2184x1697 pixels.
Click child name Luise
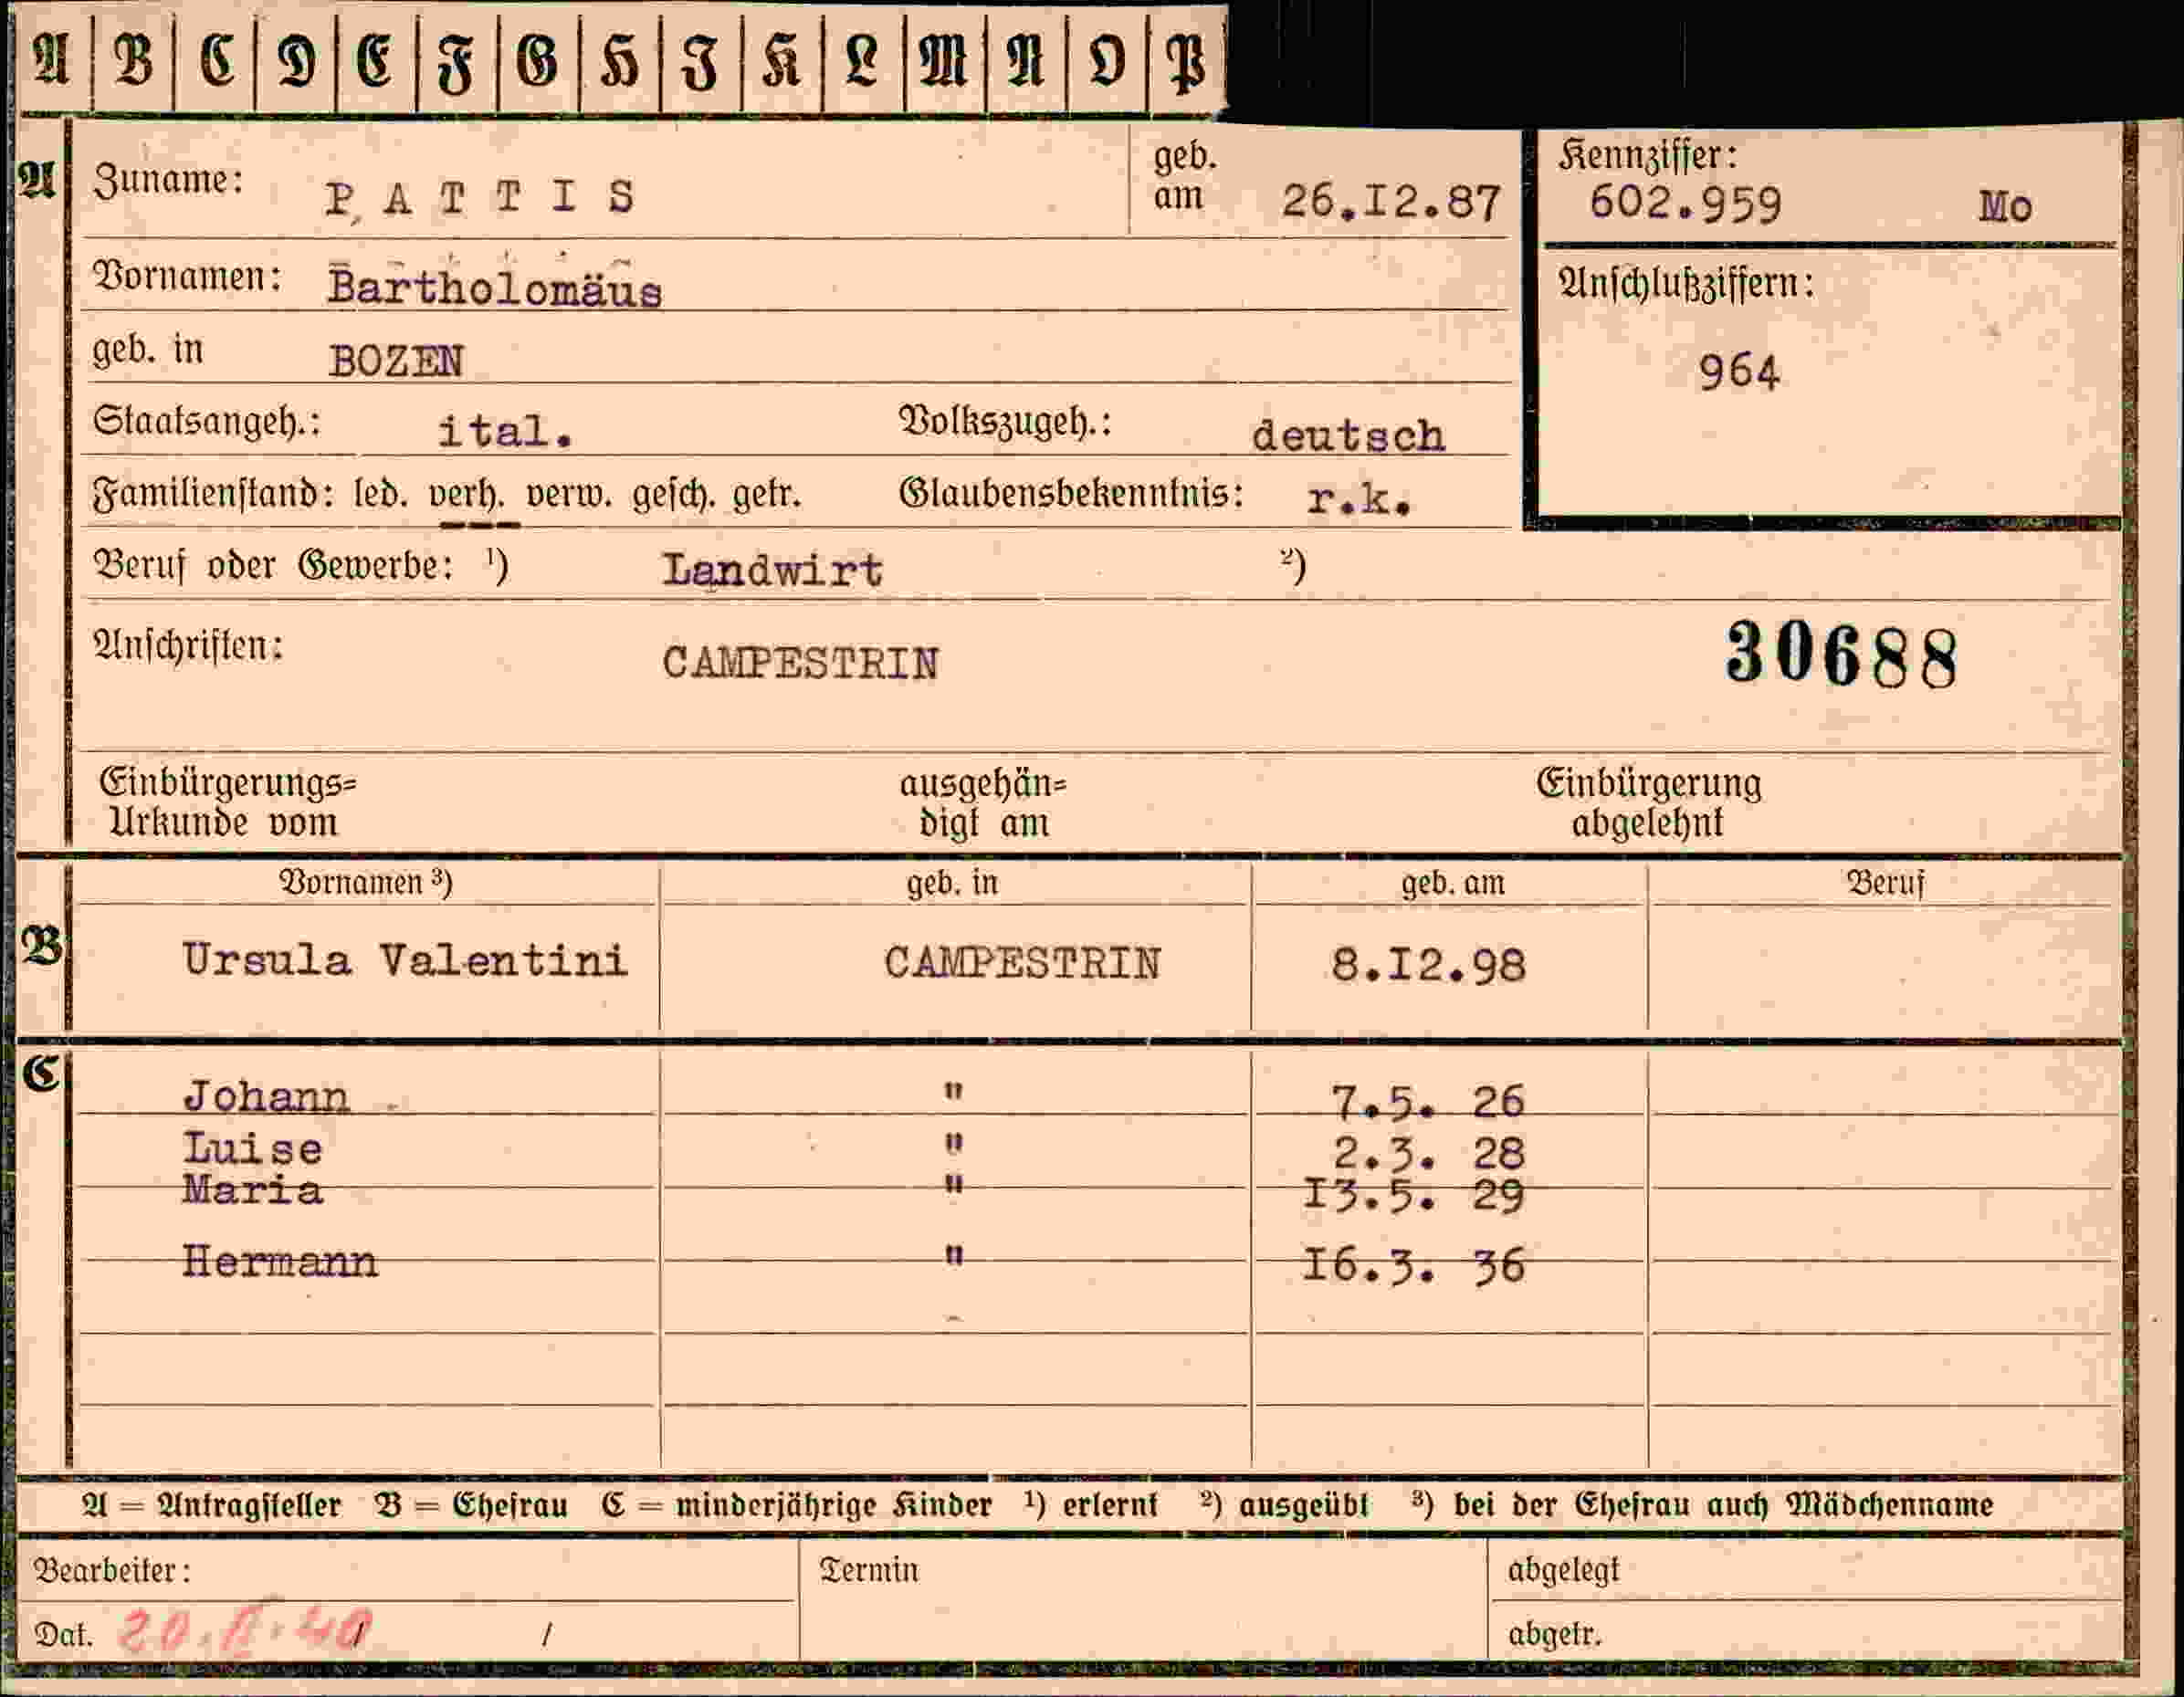point(253,1149)
